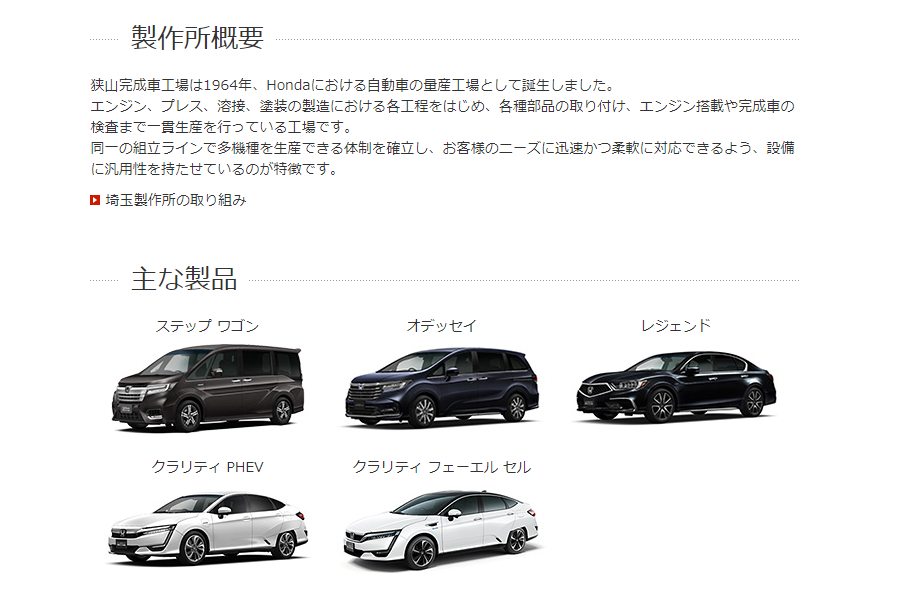This screenshot has height=610, width=911.
Task: Click the オデッセイ product label
Action: (442, 326)
